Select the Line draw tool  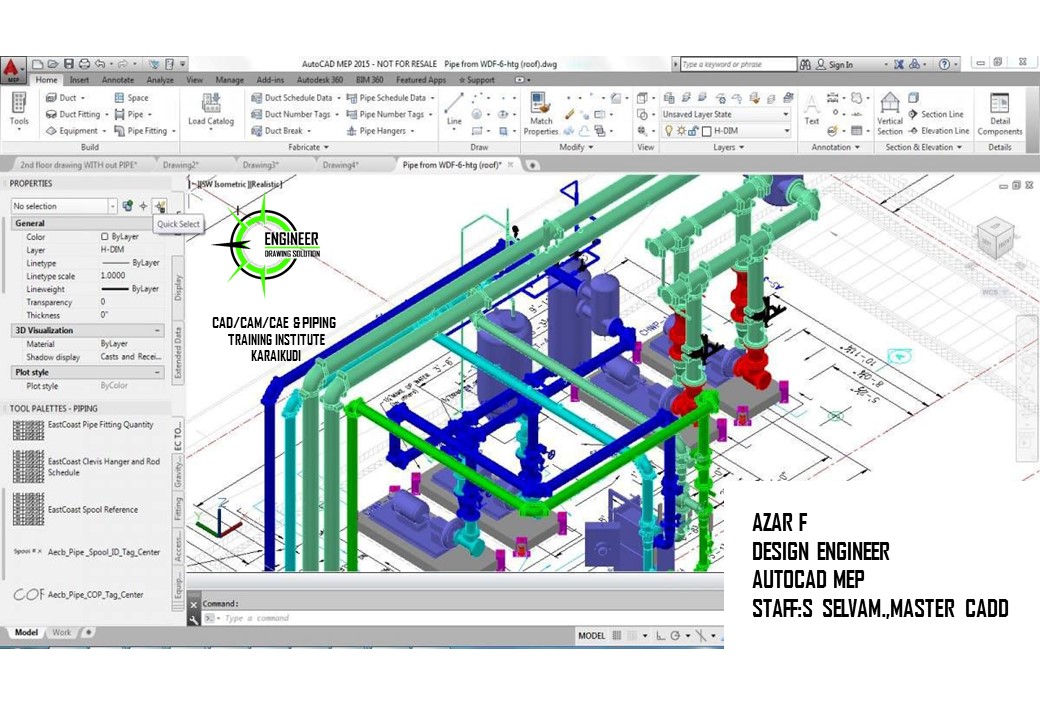coord(454,109)
